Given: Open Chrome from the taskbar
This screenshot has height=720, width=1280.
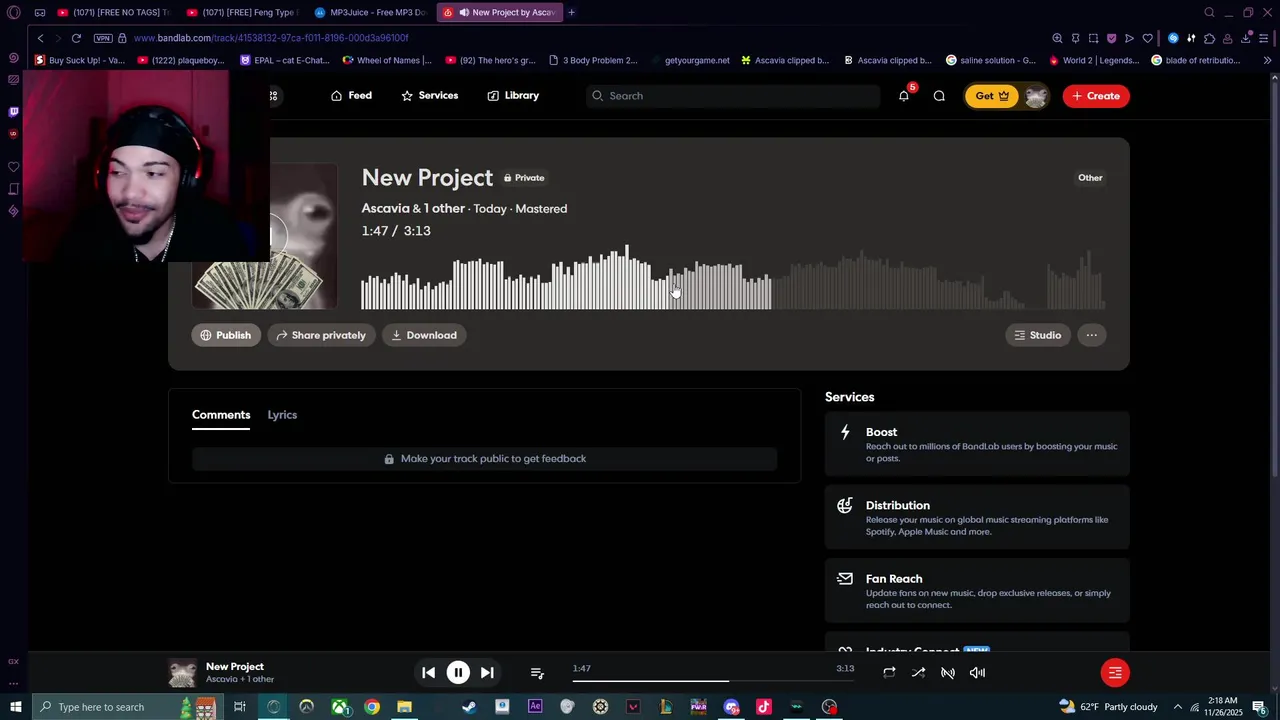Looking at the screenshot, I should 372,707.
